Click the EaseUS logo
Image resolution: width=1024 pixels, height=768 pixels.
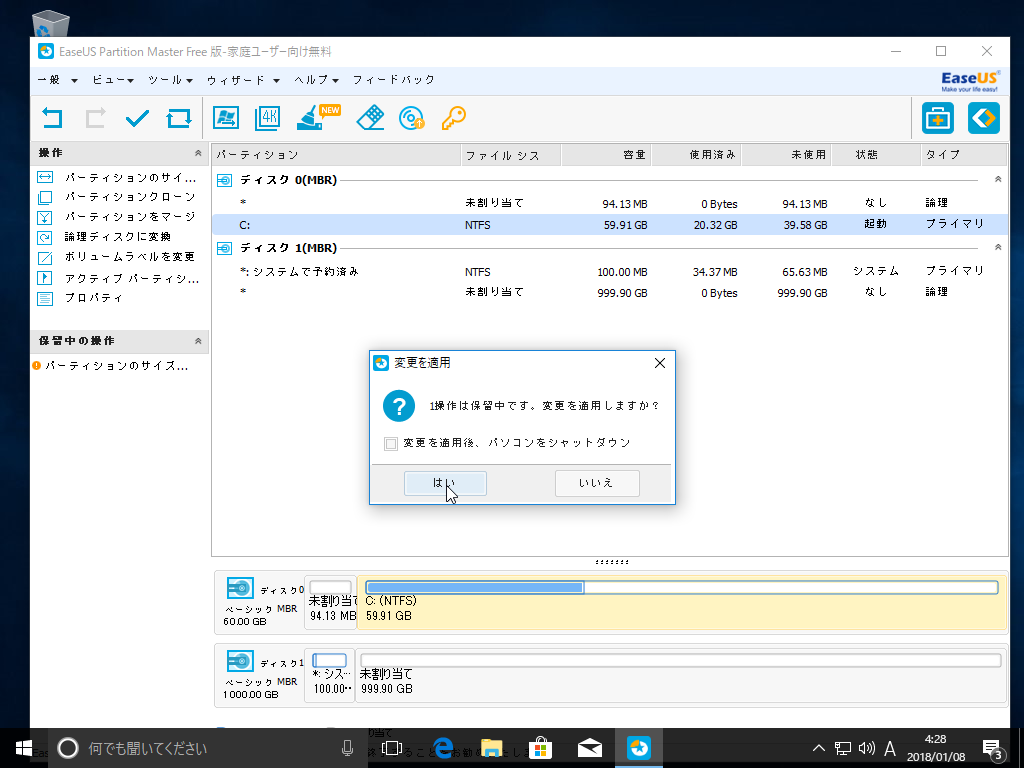pyautogui.click(x=970, y=81)
